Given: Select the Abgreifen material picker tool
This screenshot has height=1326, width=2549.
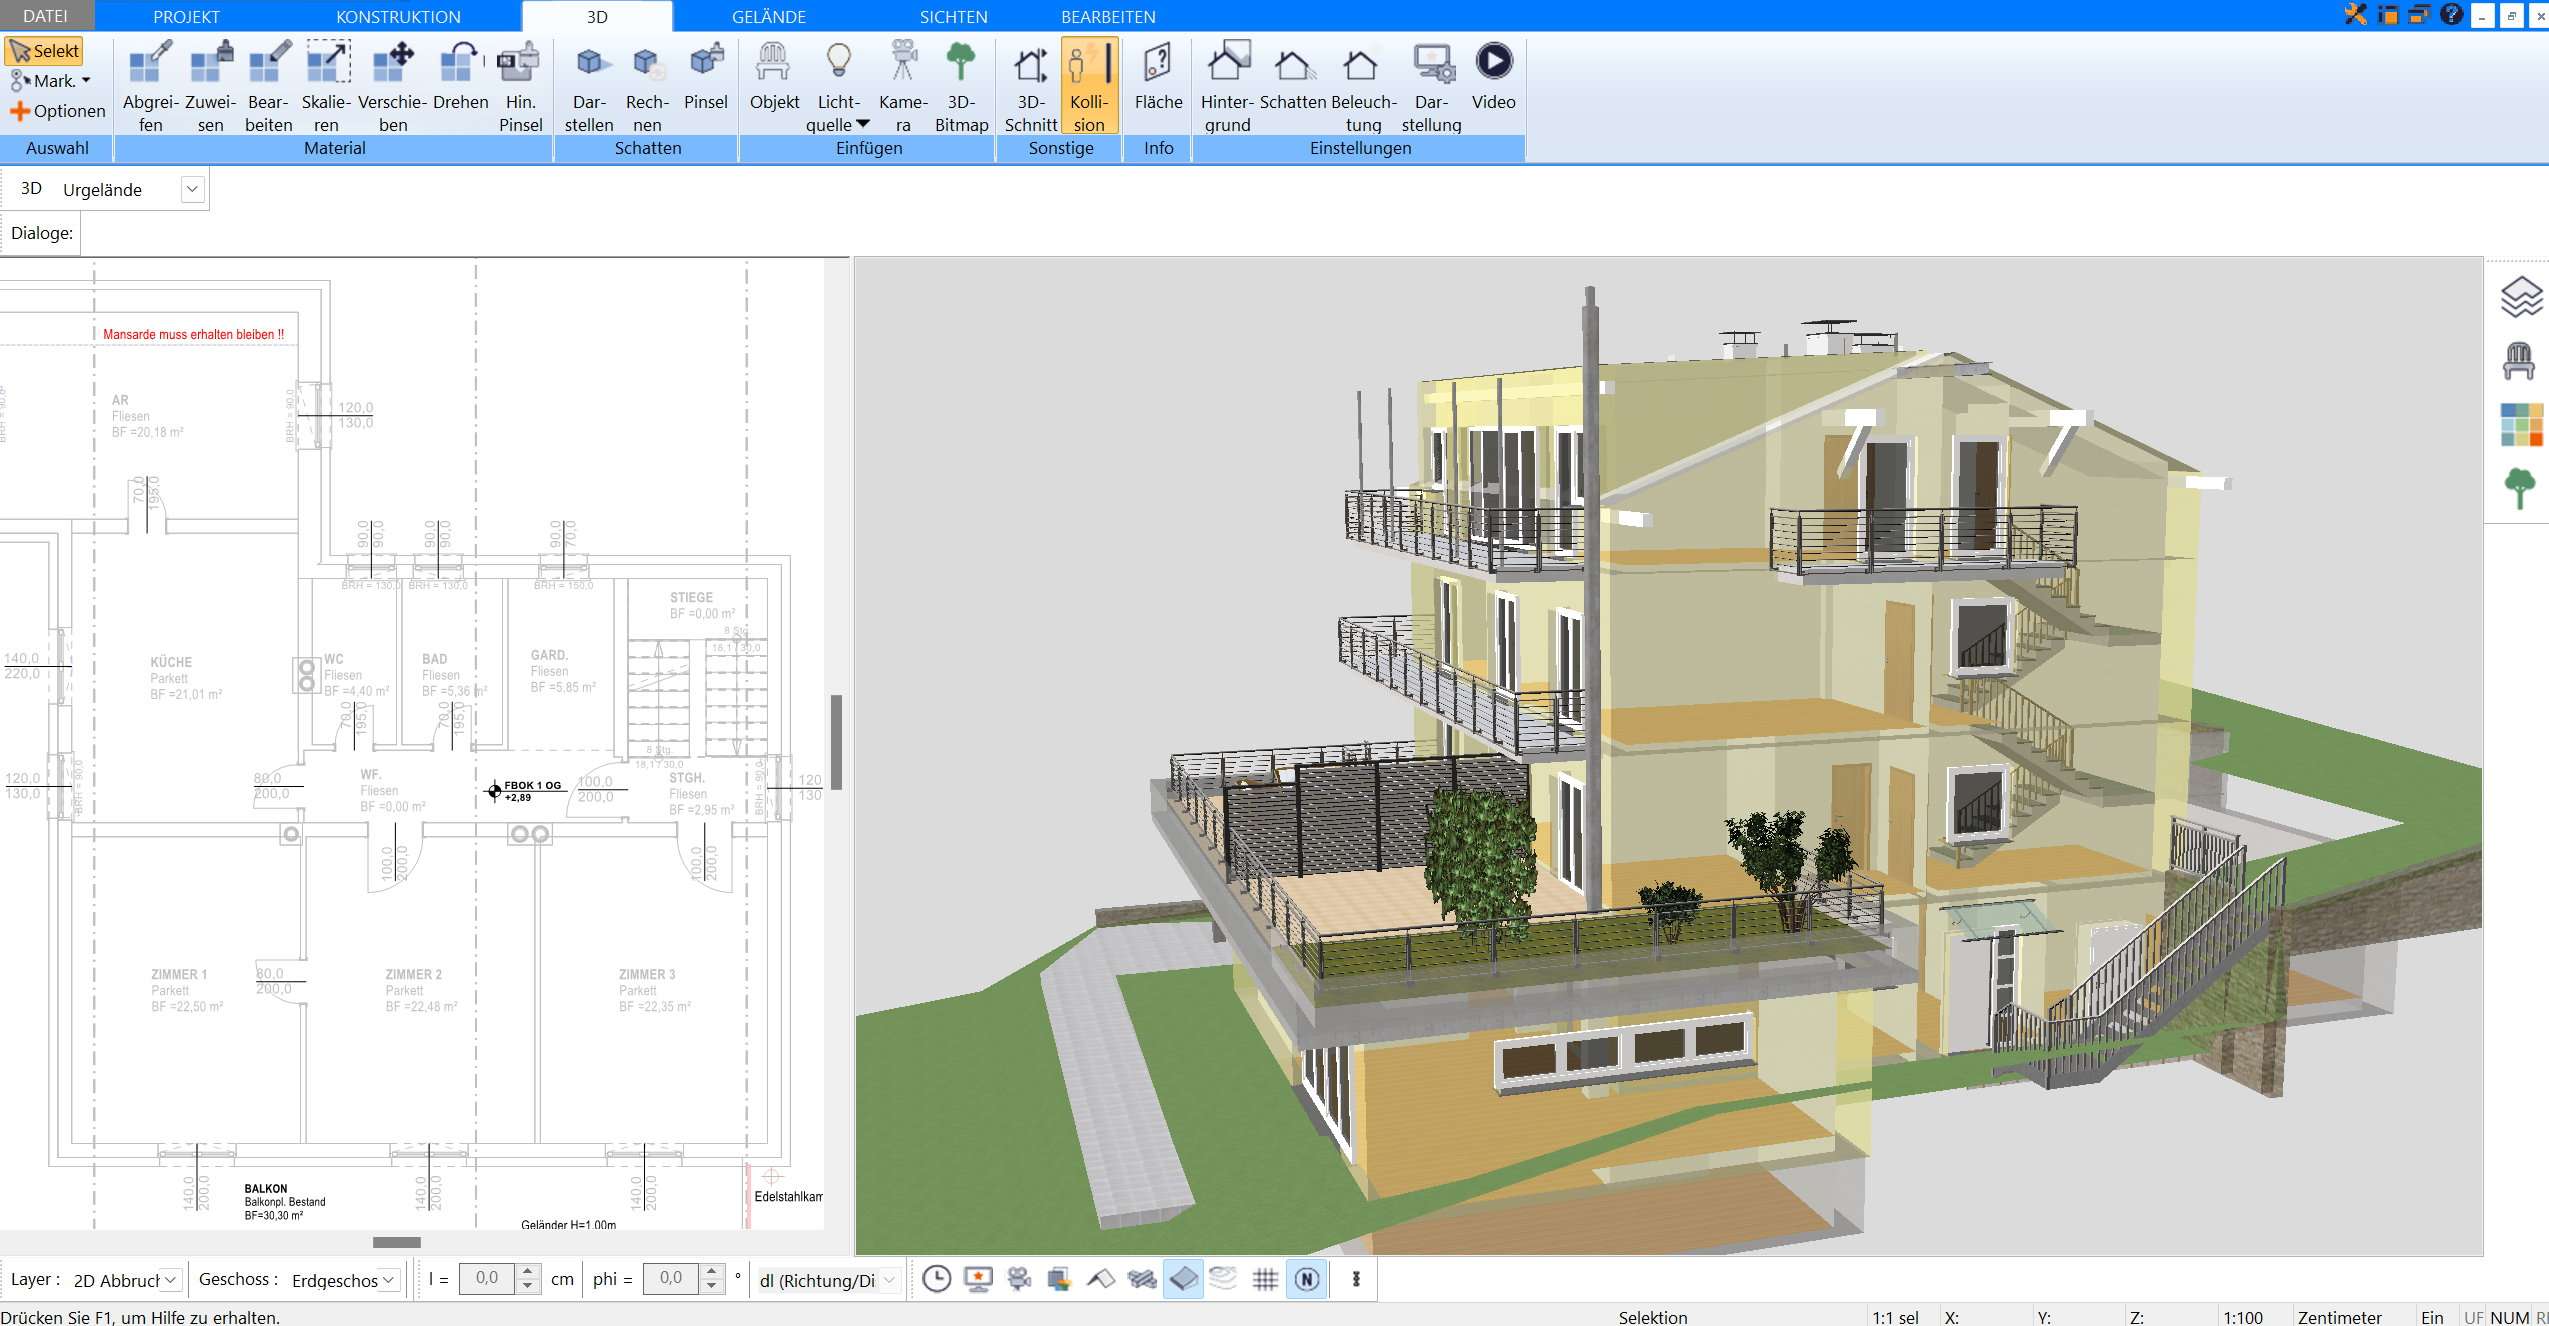Looking at the screenshot, I should pyautogui.click(x=150, y=86).
